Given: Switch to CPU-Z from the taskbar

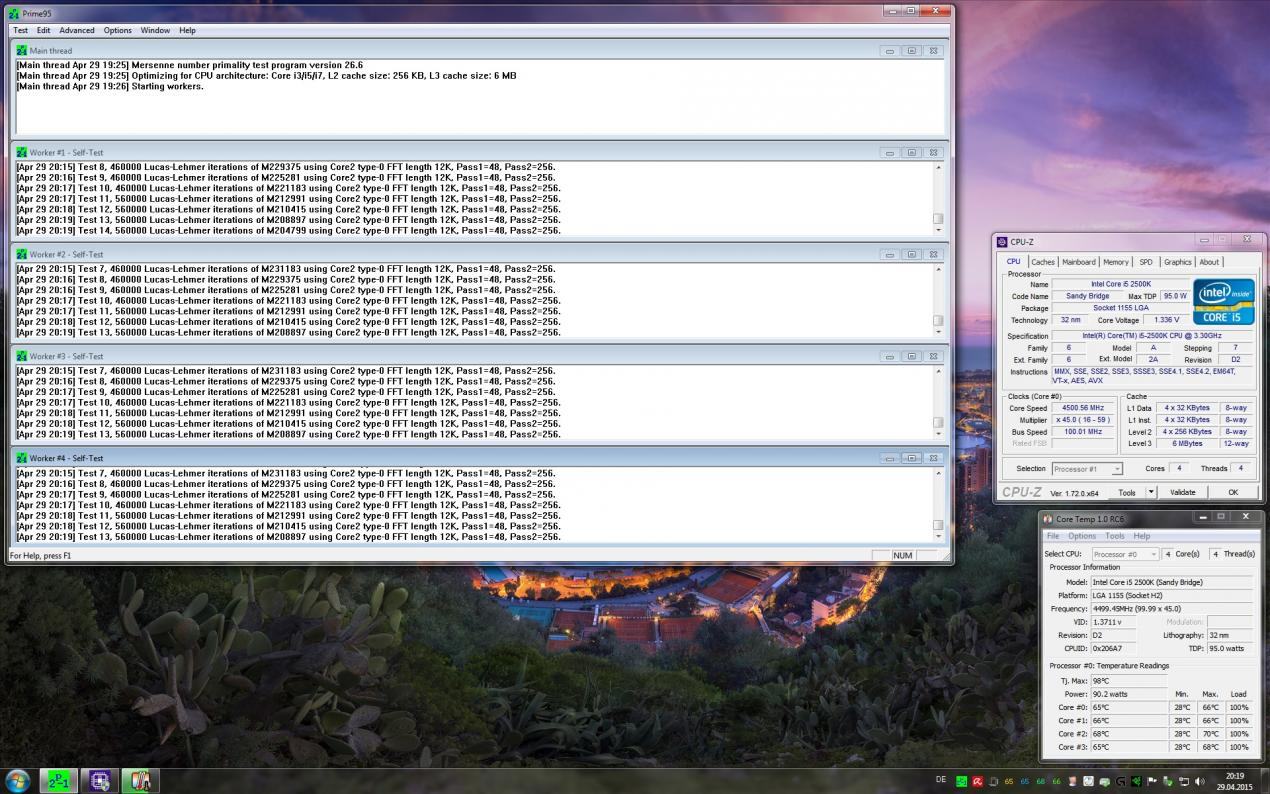Looking at the screenshot, I should tap(99, 780).
